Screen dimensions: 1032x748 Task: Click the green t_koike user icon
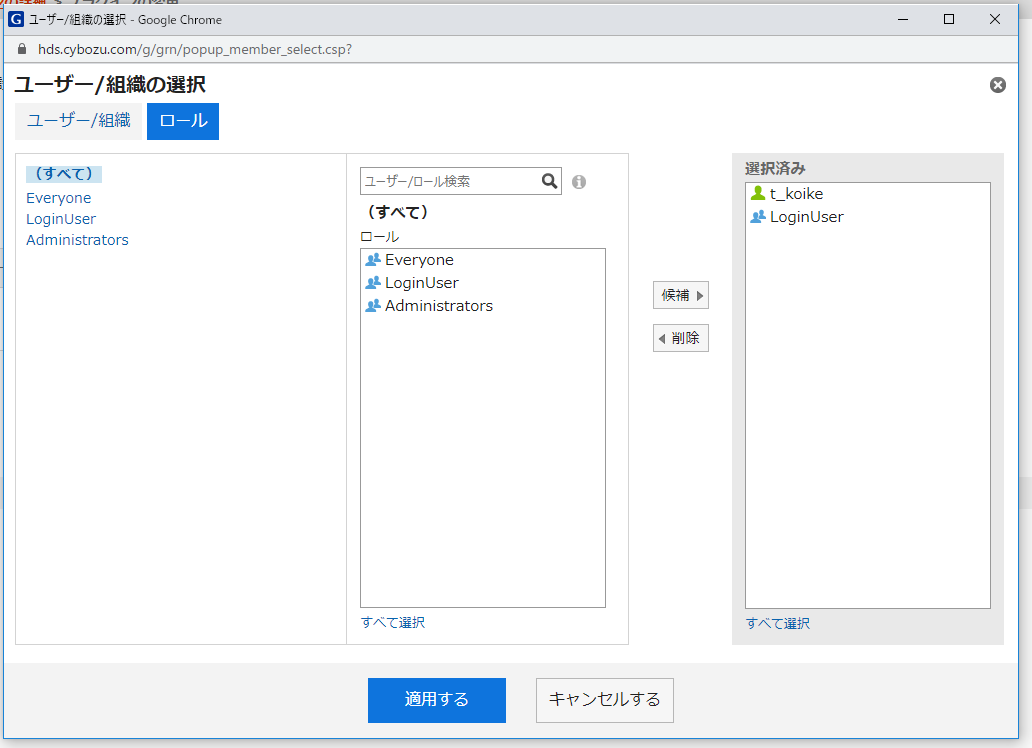click(x=758, y=194)
